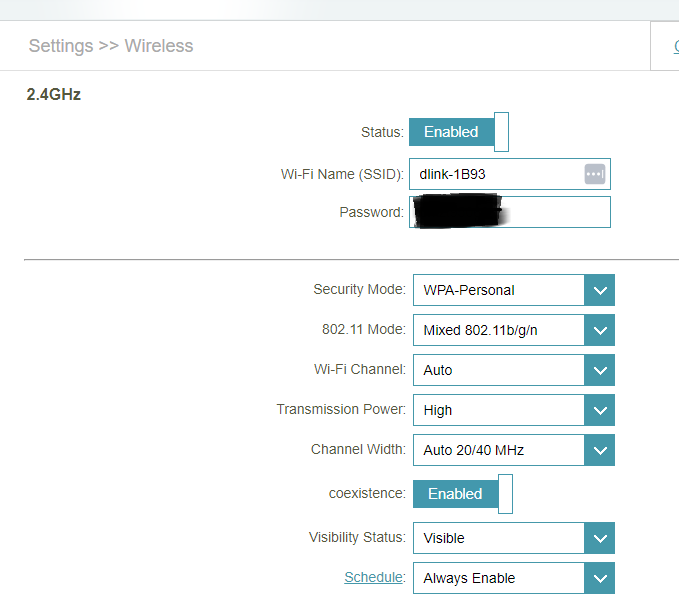Expand the Transmission Power dropdown arrow
679x611 pixels.
click(x=599, y=410)
